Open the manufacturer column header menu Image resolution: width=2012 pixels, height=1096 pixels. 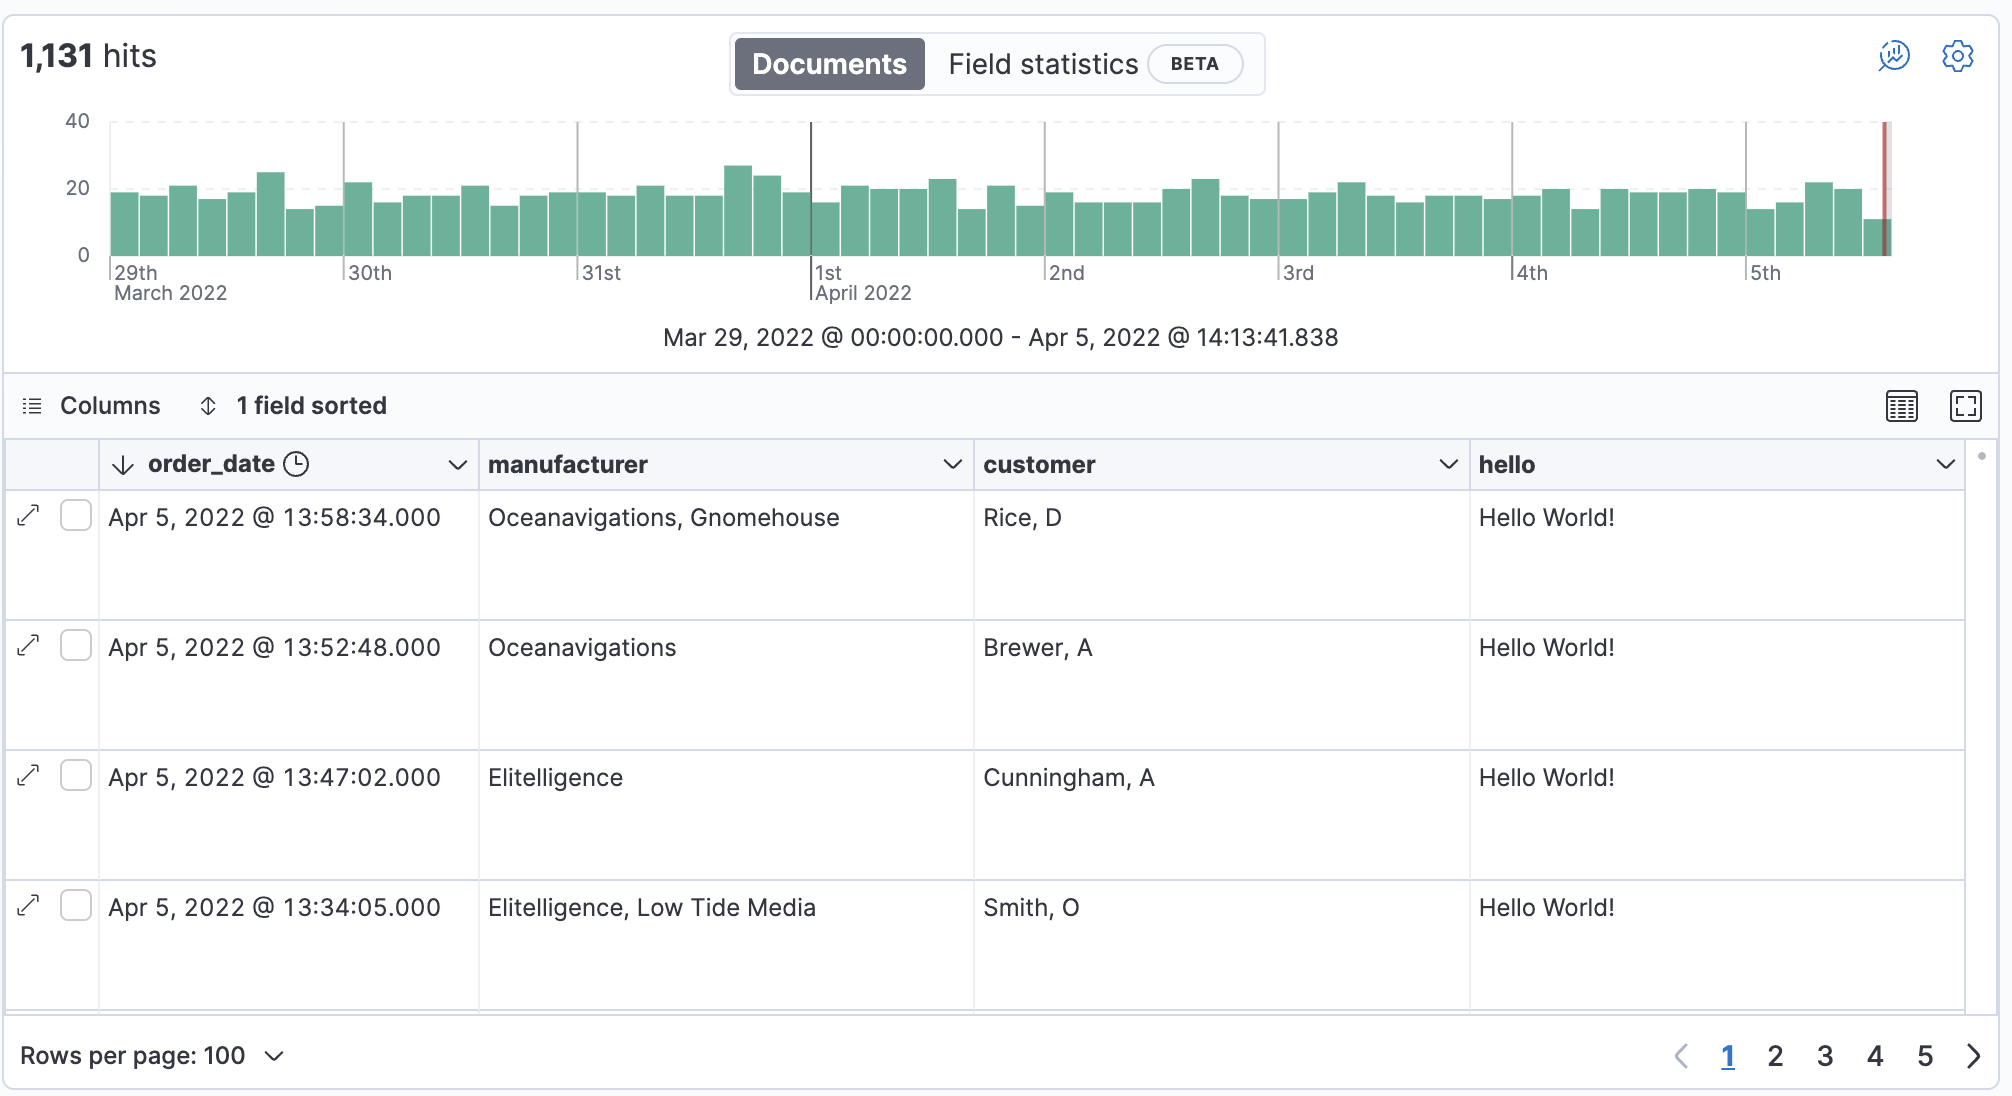point(952,465)
